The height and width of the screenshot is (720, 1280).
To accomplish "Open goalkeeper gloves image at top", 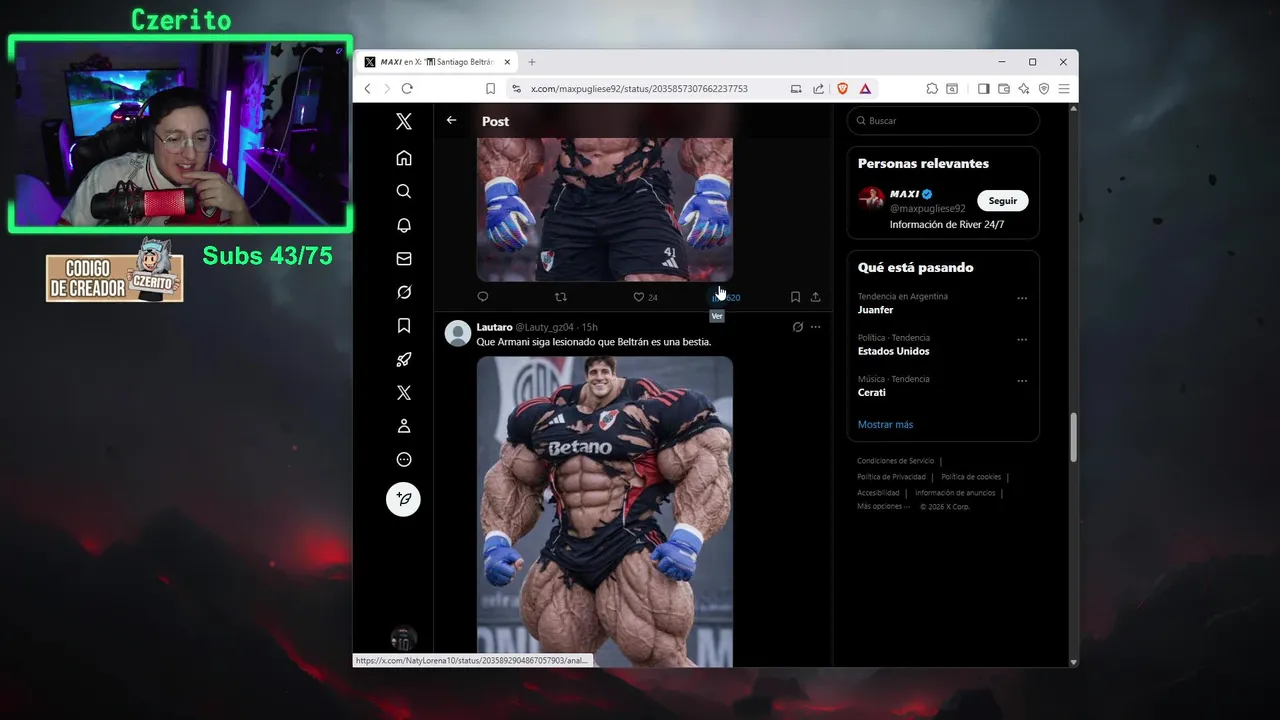I will (604, 209).
